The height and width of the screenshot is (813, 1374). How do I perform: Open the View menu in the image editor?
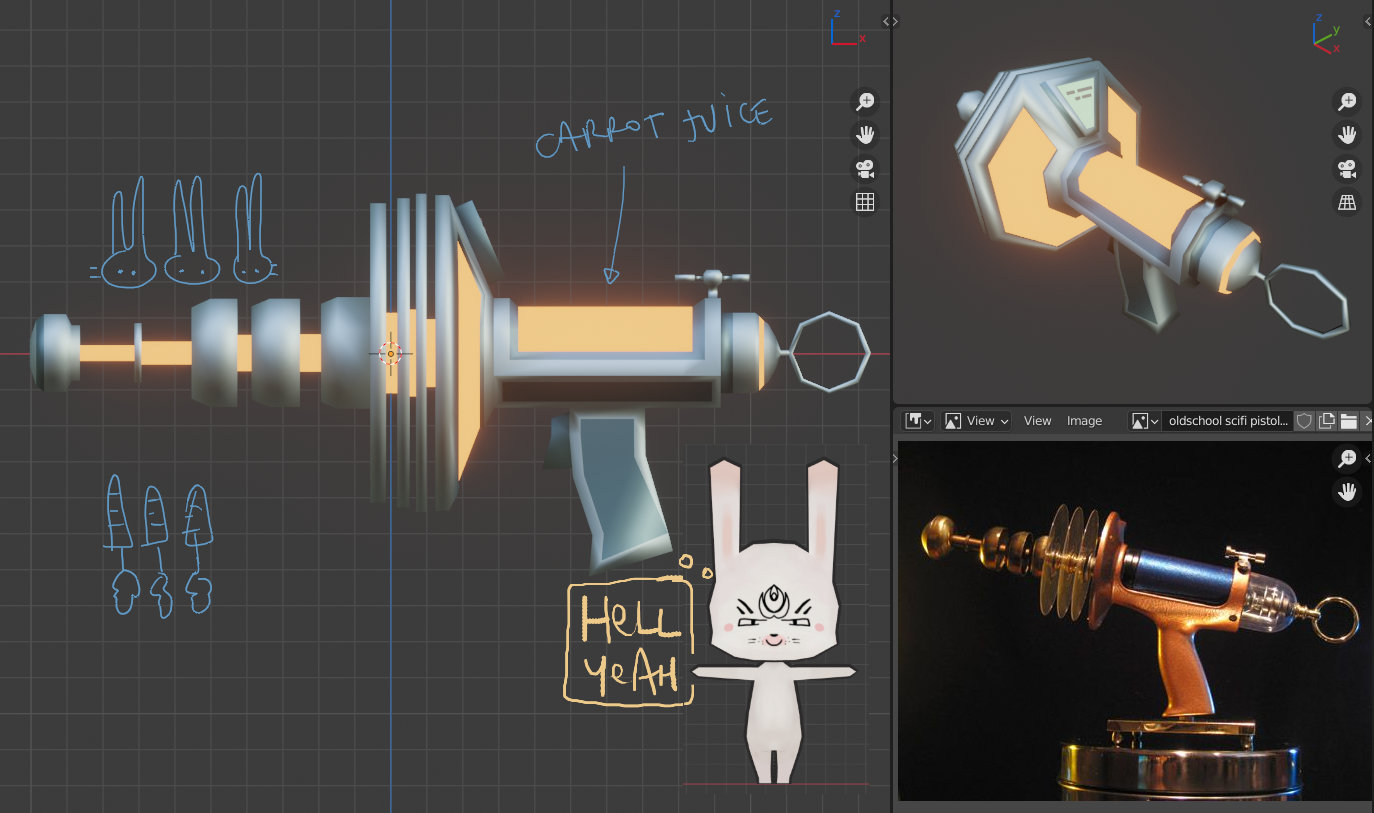pyautogui.click(x=1037, y=420)
